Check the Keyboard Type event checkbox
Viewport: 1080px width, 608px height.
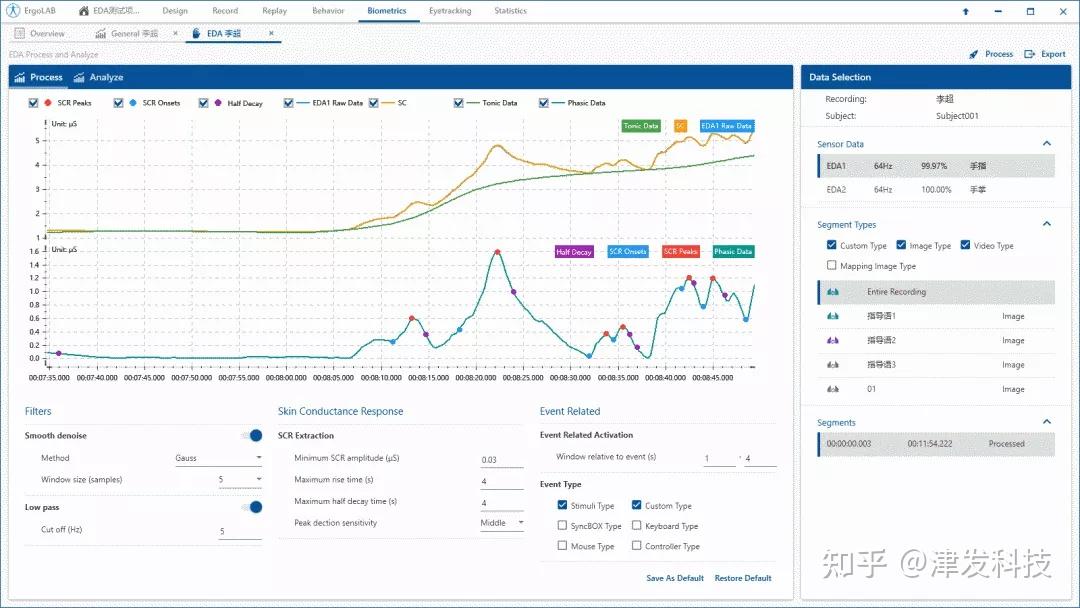tap(636, 525)
